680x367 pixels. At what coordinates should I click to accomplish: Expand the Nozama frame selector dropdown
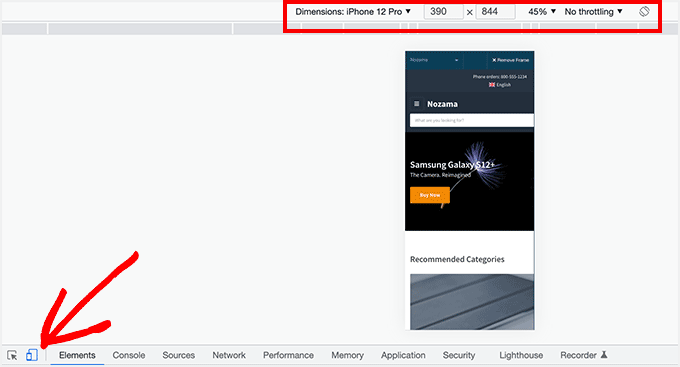(x=434, y=60)
